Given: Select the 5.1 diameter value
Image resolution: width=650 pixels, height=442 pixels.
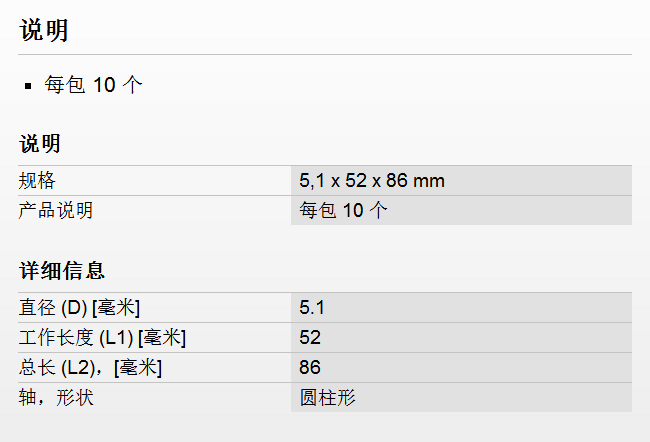Looking at the screenshot, I should [x=312, y=308].
